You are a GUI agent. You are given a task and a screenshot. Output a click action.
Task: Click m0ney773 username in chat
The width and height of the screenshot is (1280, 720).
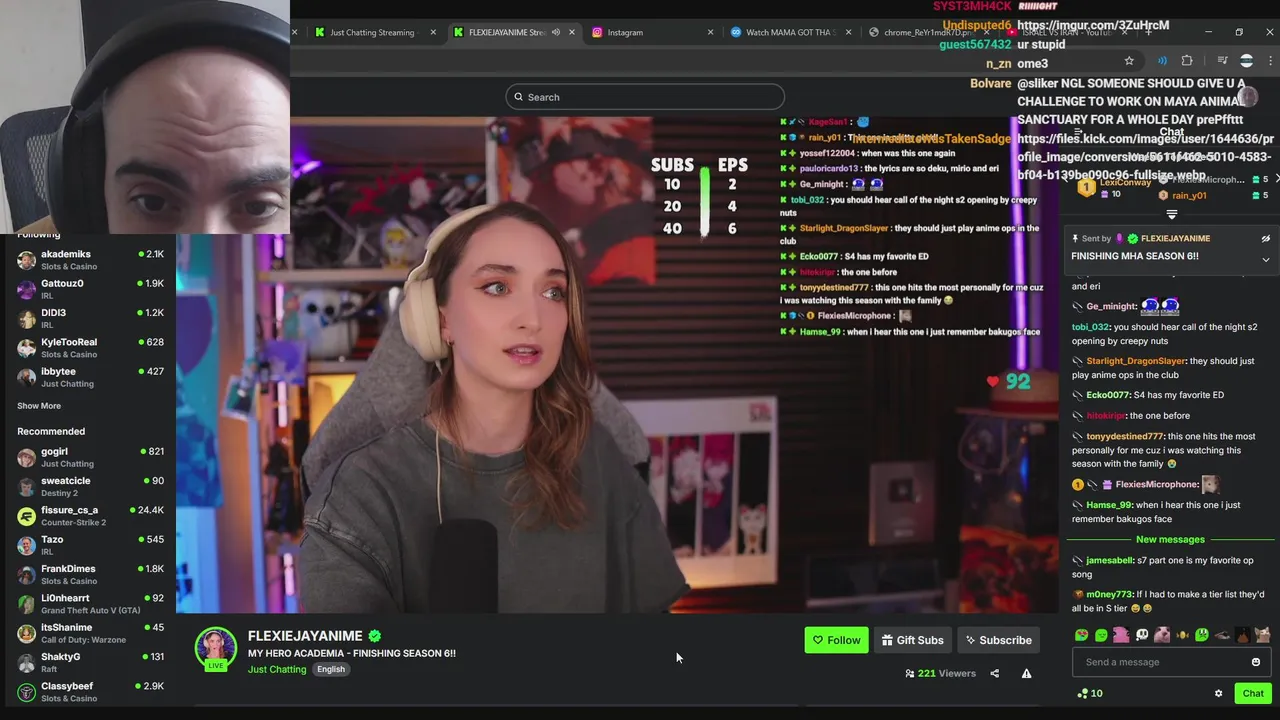click(x=1109, y=595)
